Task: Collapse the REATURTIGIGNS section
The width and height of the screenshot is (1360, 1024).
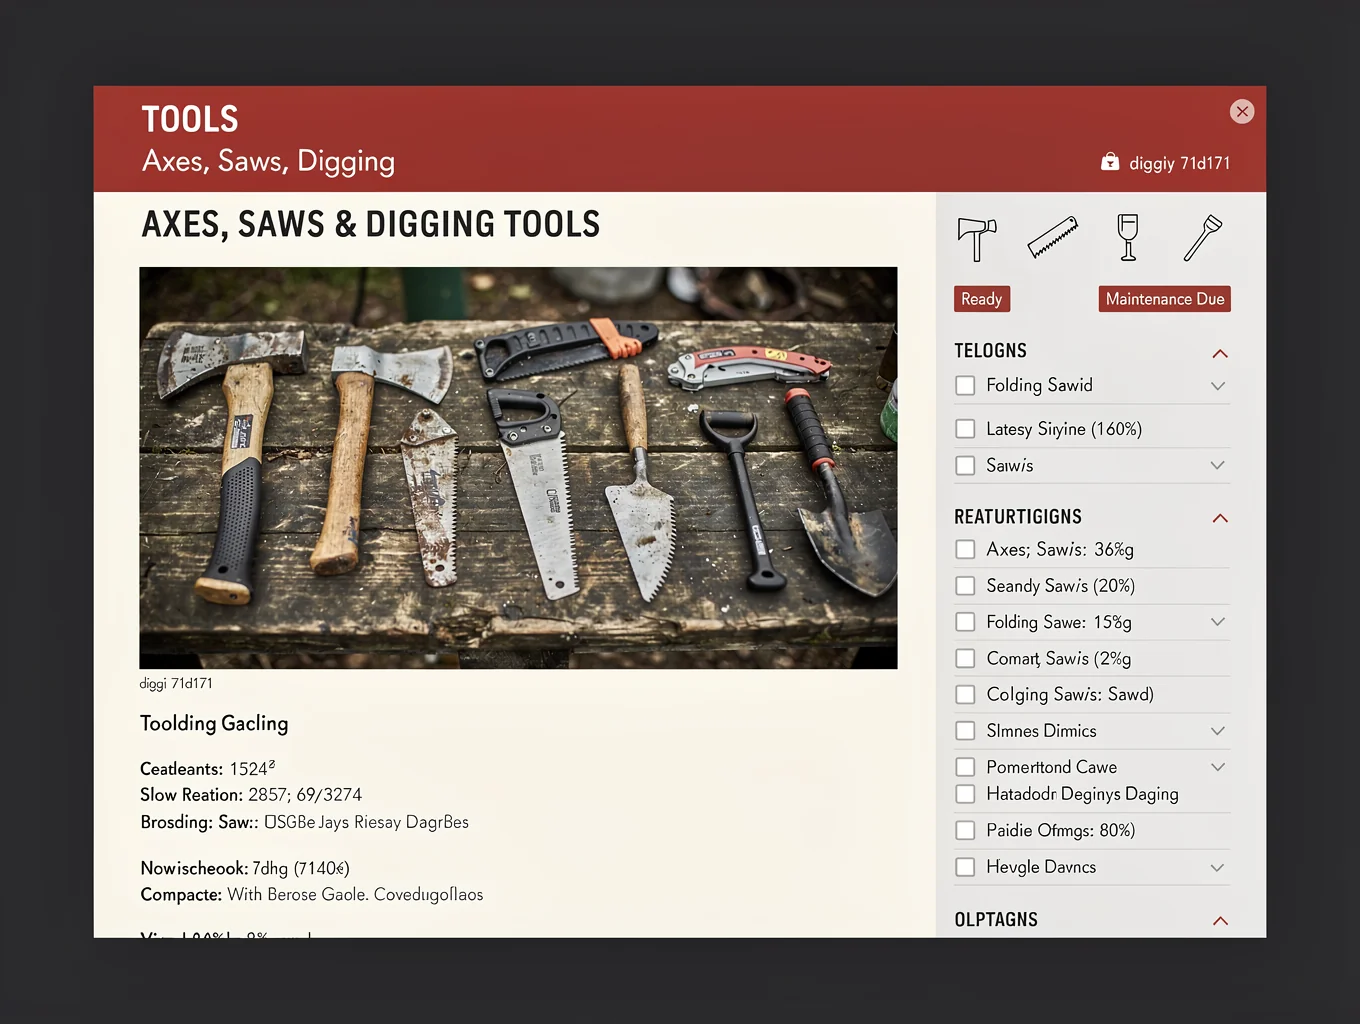Action: tap(1220, 518)
